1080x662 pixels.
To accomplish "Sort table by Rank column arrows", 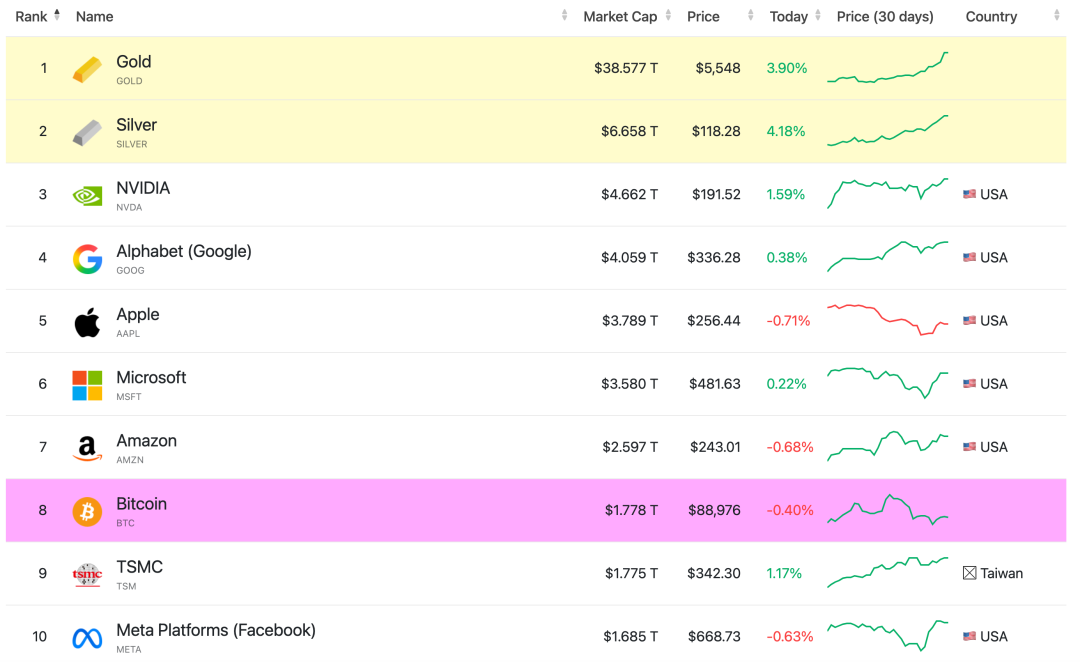I will point(57,14).
